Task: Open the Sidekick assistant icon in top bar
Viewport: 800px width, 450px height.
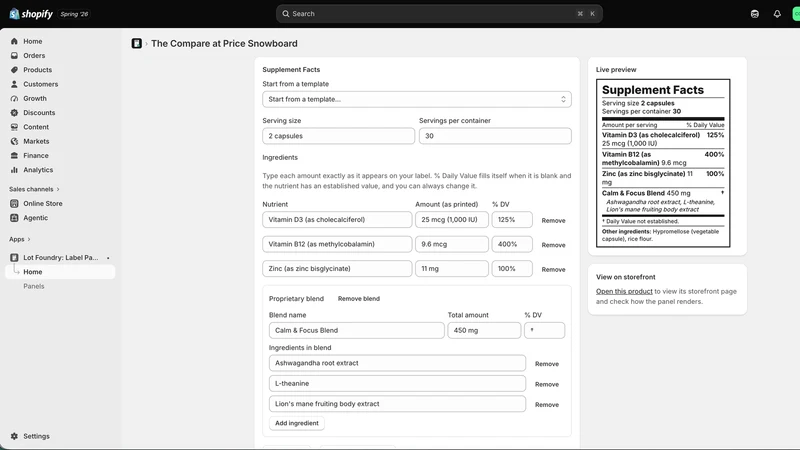Action: 755,14
